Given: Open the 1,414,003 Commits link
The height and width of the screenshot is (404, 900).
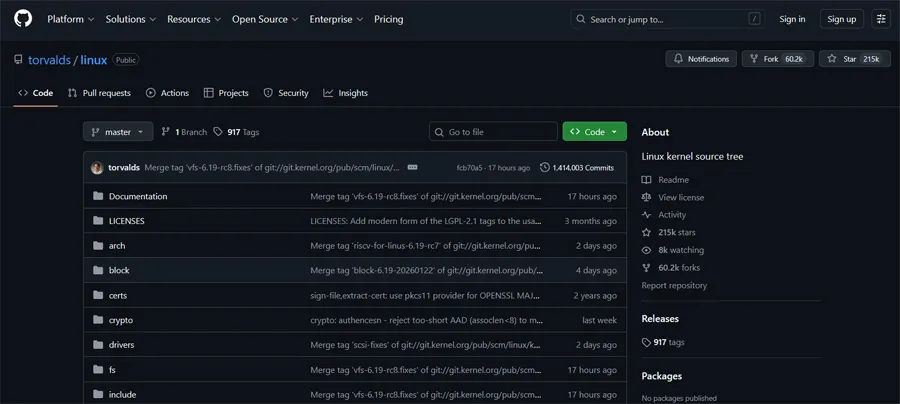Looking at the screenshot, I should (577, 168).
